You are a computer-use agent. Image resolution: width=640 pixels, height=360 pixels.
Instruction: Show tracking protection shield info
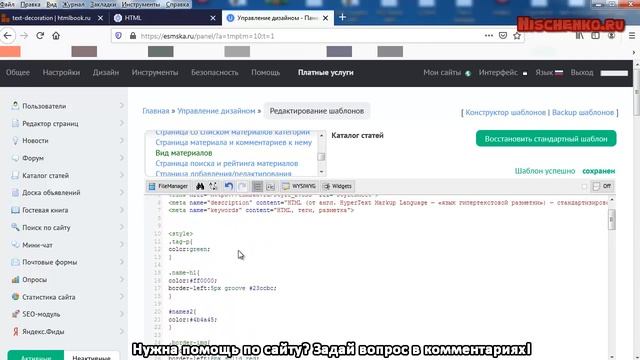tap(118, 36)
